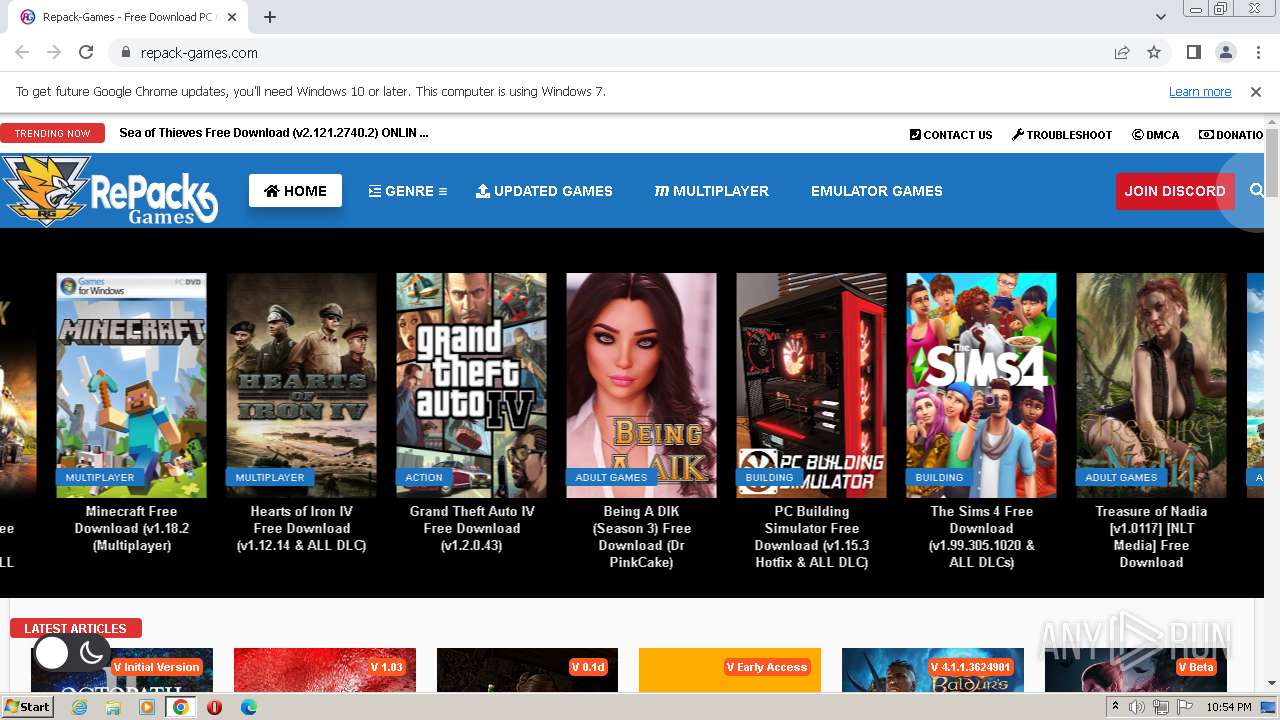Viewport: 1280px width, 720px height.
Task: Show hidden tray icons arrow
Action: point(1116,707)
